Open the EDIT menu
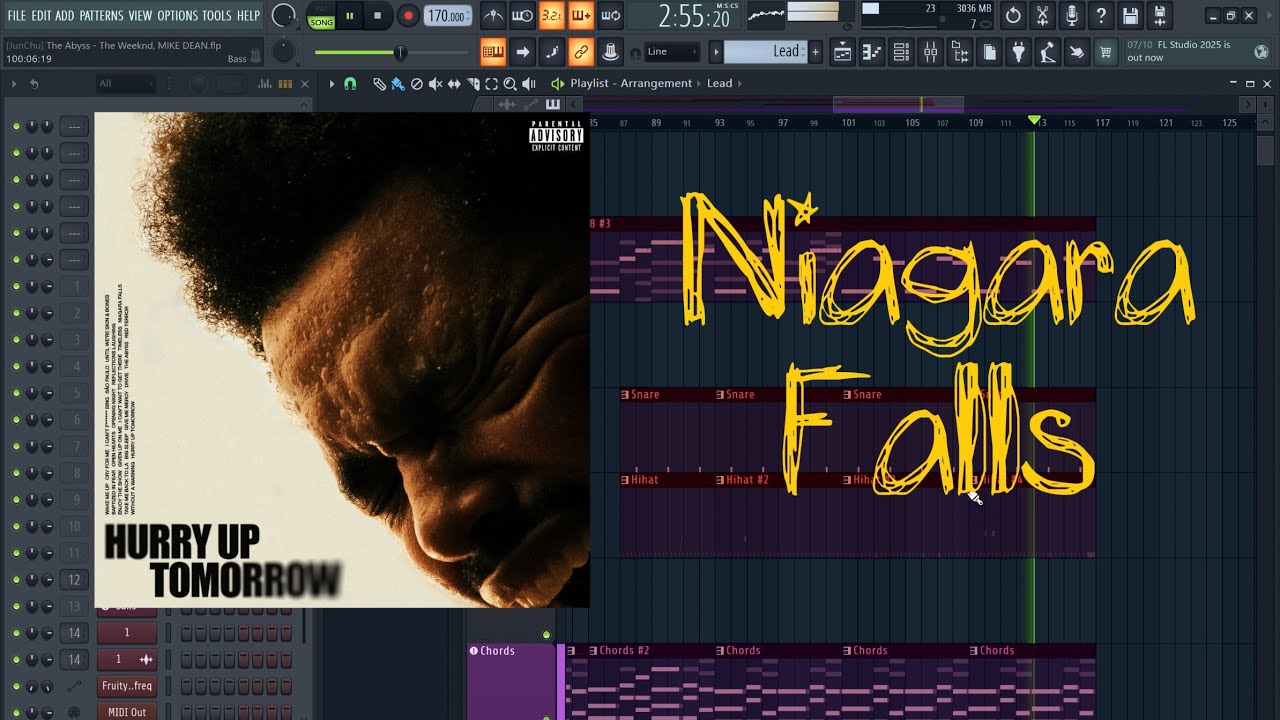Image resolution: width=1280 pixels, height=720 pixels. (x=41, y=16)
